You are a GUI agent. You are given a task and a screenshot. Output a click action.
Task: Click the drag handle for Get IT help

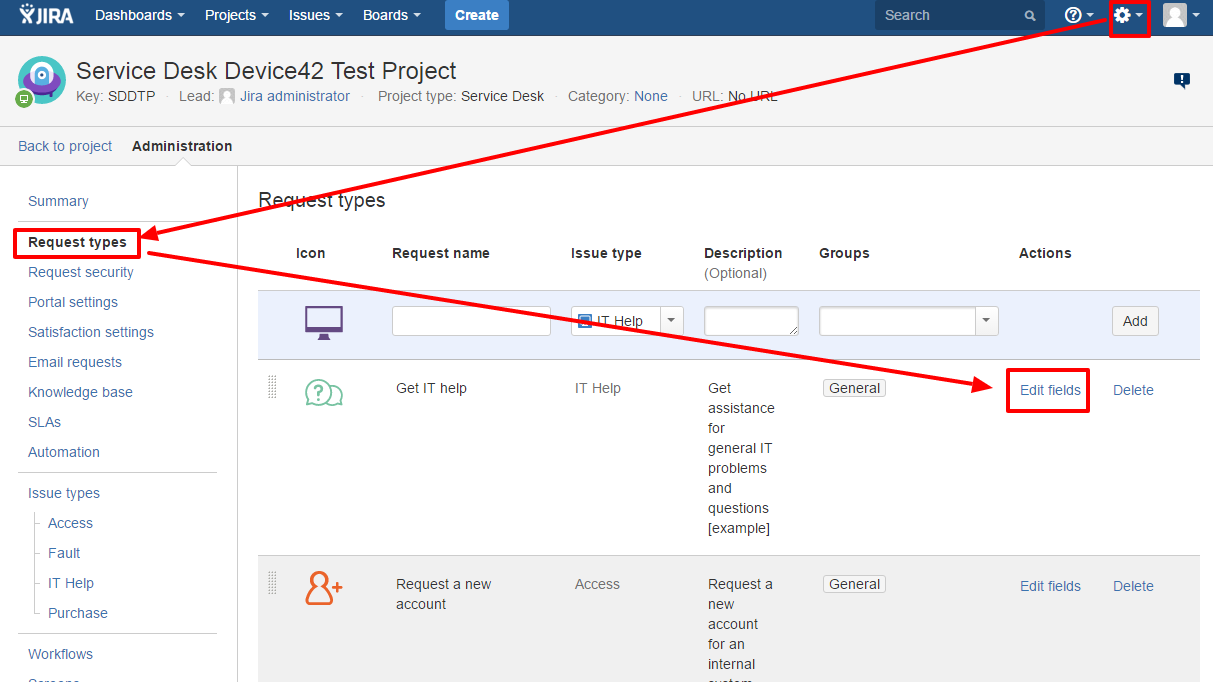(x=272, y=388)
